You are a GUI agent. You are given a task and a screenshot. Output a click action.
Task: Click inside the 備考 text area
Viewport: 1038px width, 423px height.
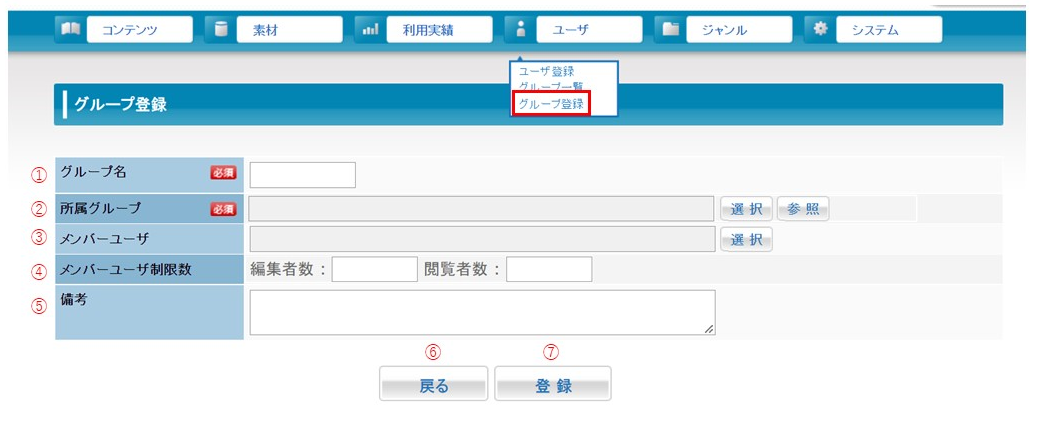click(x=482, y=312)
